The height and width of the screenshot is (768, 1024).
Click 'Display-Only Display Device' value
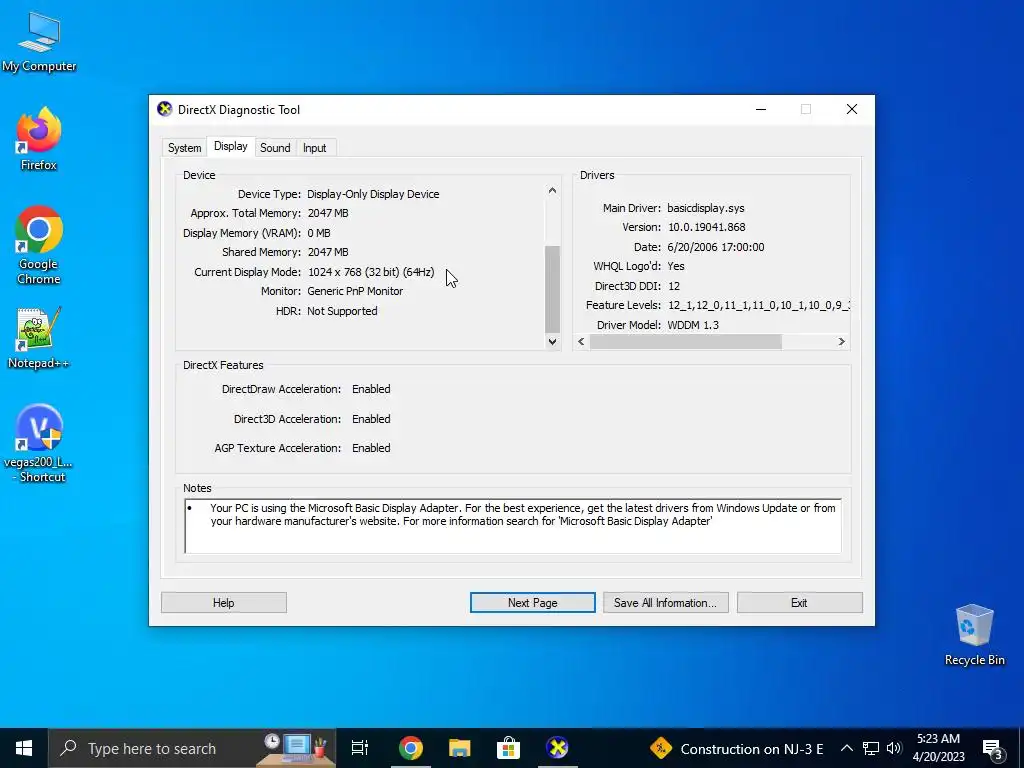pyautogui.click(x=373, y=194)
